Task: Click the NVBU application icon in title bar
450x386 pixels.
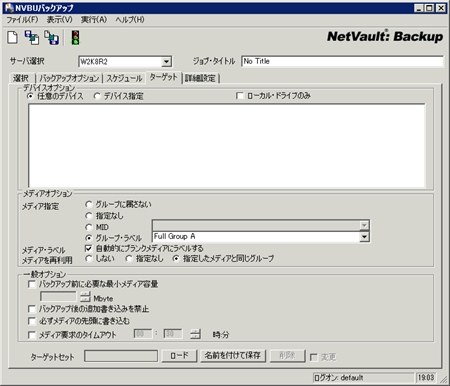Action: tap(9, 7)
